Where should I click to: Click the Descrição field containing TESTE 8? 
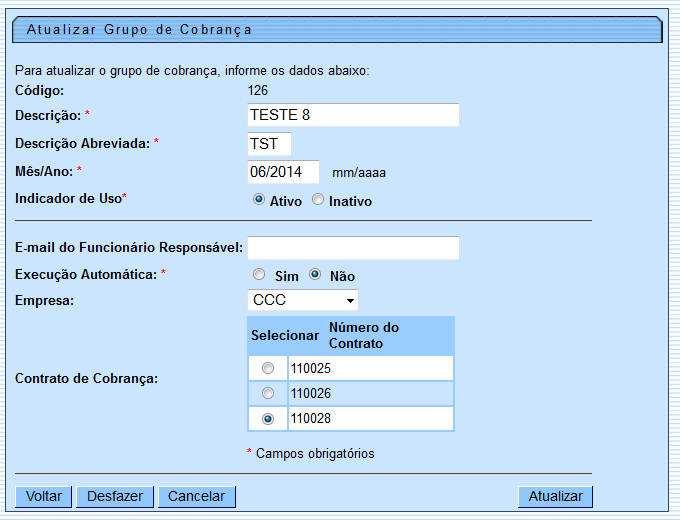point(352,115)
